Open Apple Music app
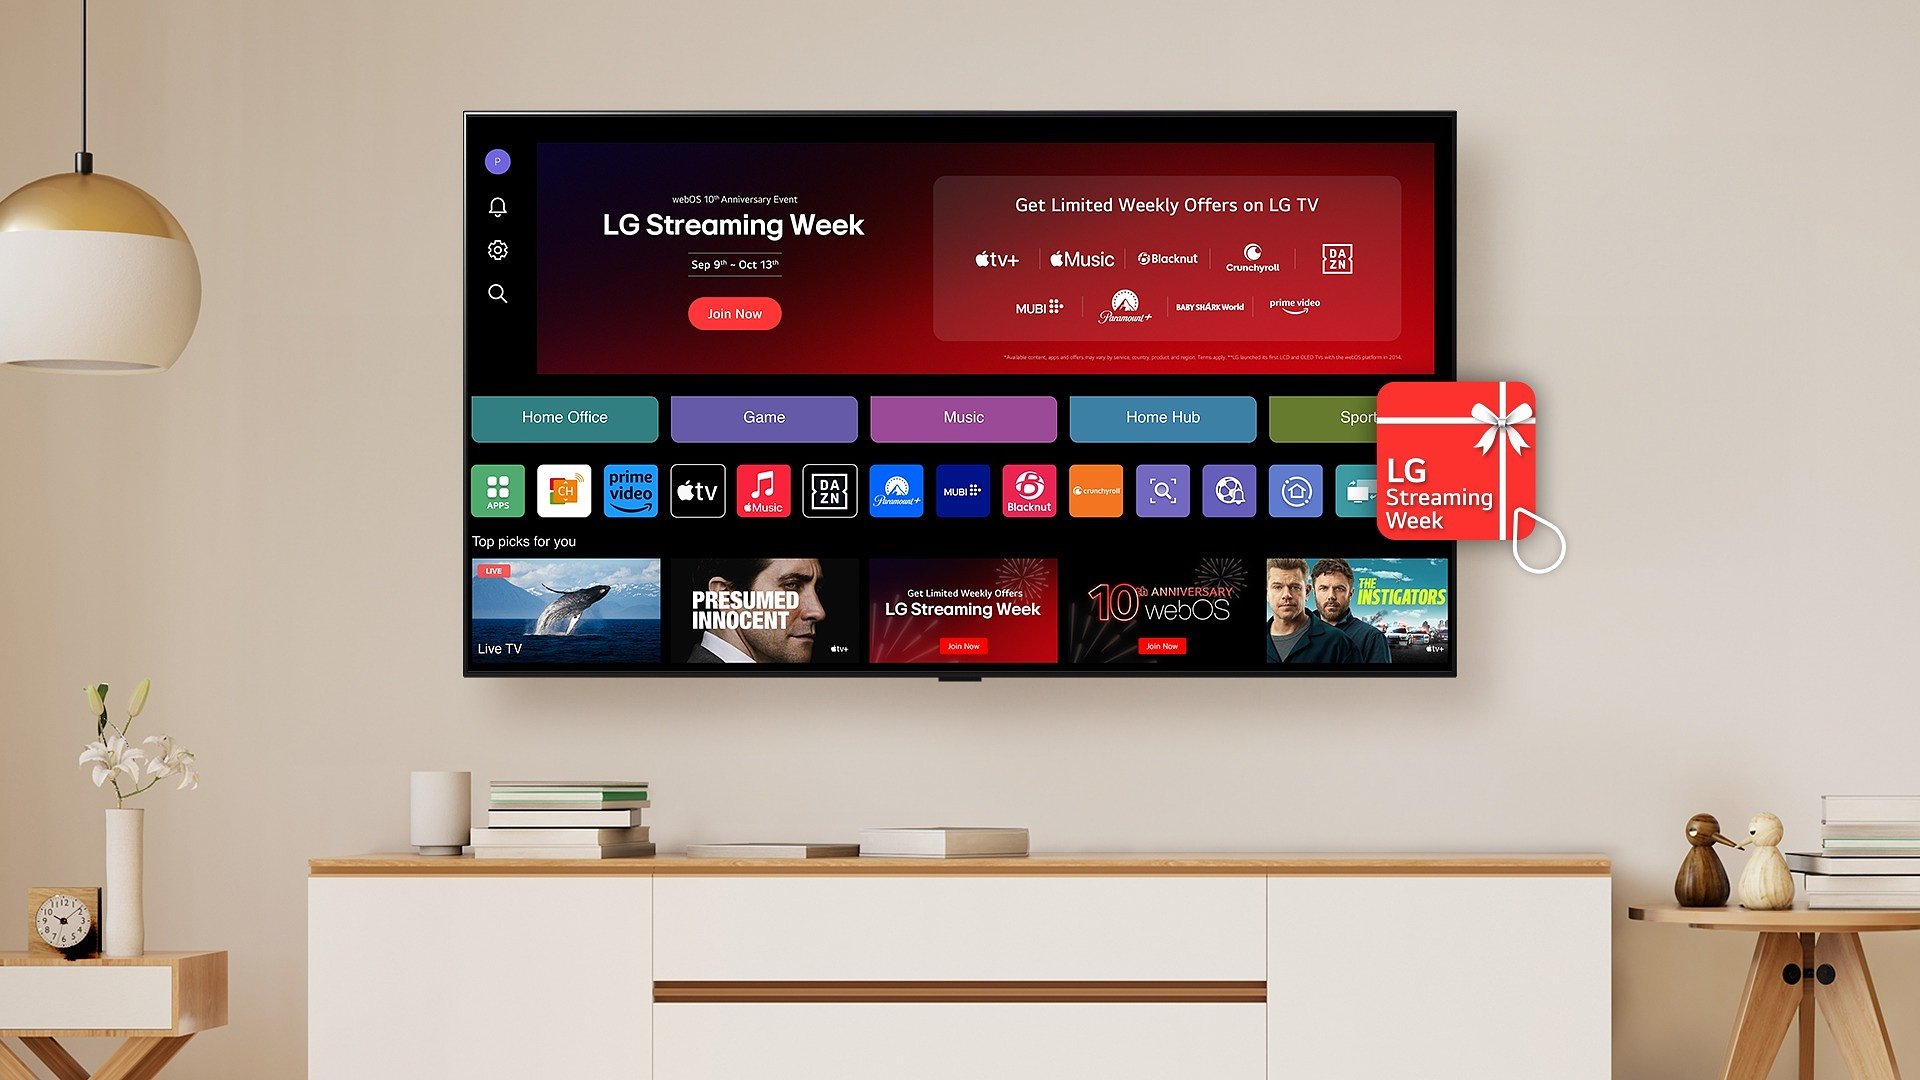The height and width of the screenshot is (1080, 1920). pyautogui.click(x=762, y=491)
